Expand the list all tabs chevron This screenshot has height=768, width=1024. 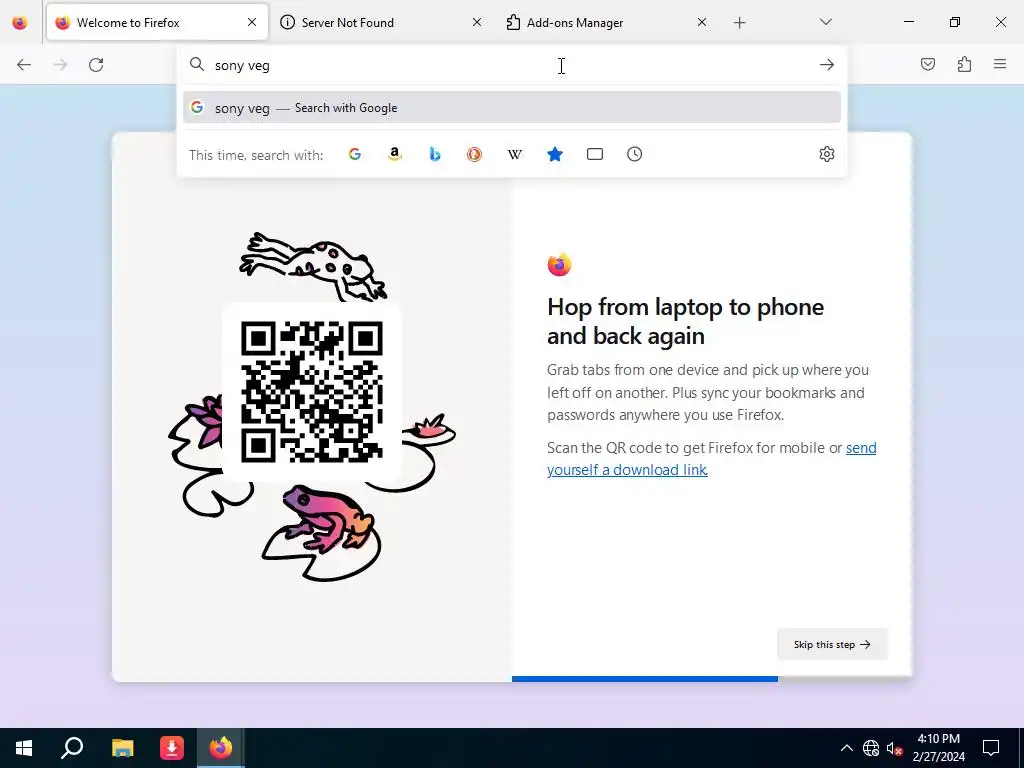825,22
